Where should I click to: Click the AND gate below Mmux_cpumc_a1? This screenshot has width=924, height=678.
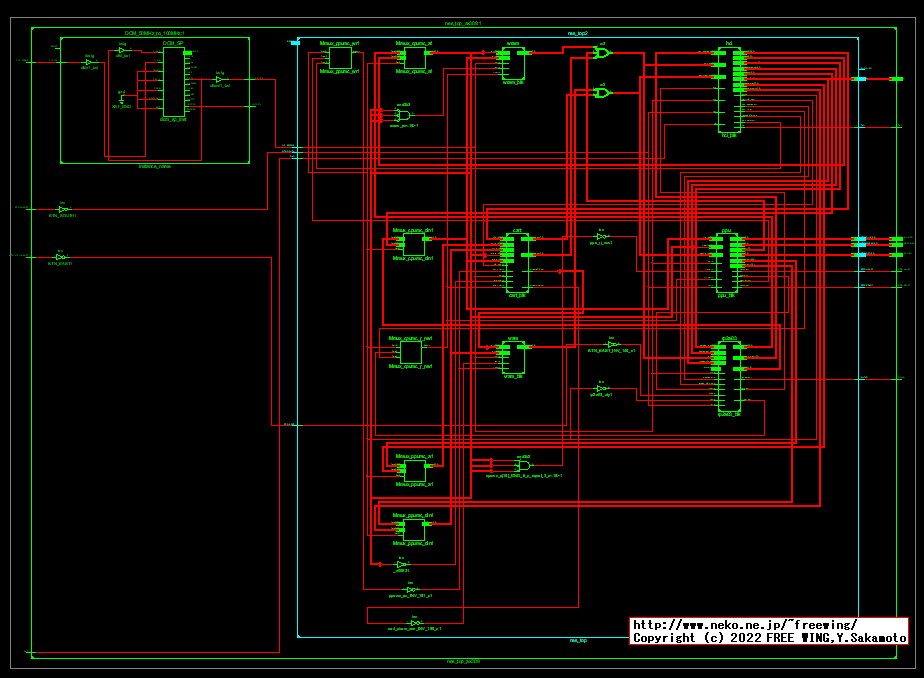(403, 116)
